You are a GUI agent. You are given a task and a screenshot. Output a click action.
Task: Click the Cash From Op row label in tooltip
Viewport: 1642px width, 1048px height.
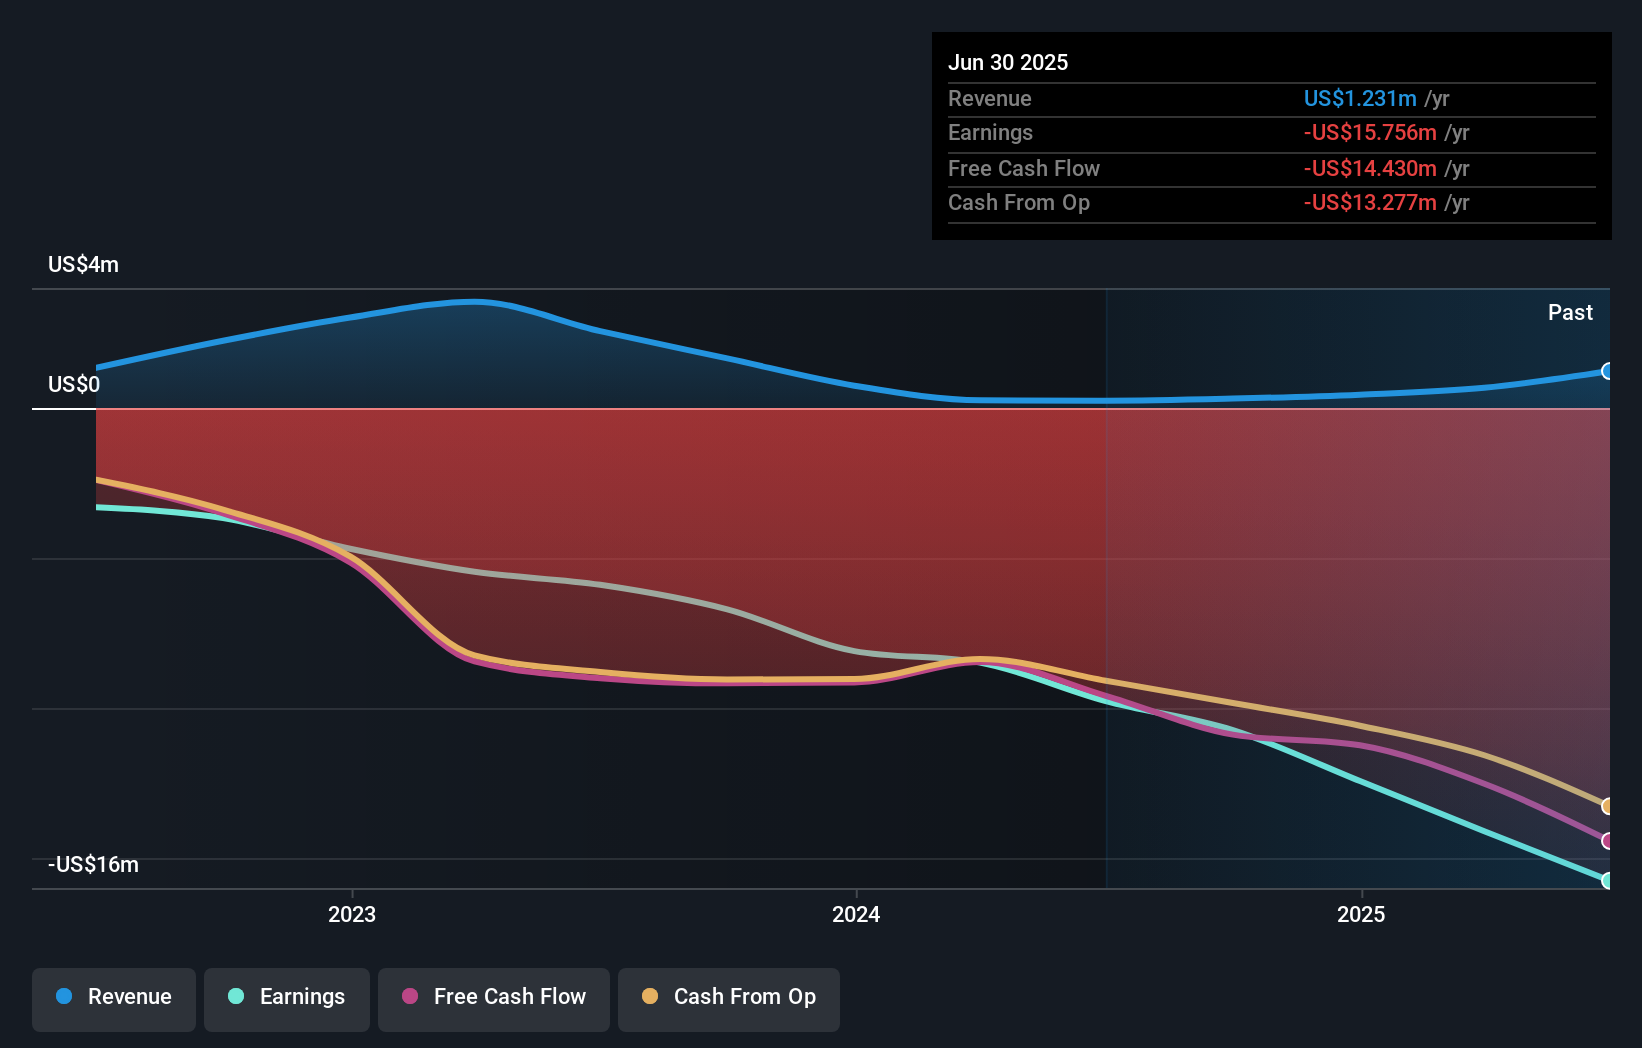pos(1019,202)
